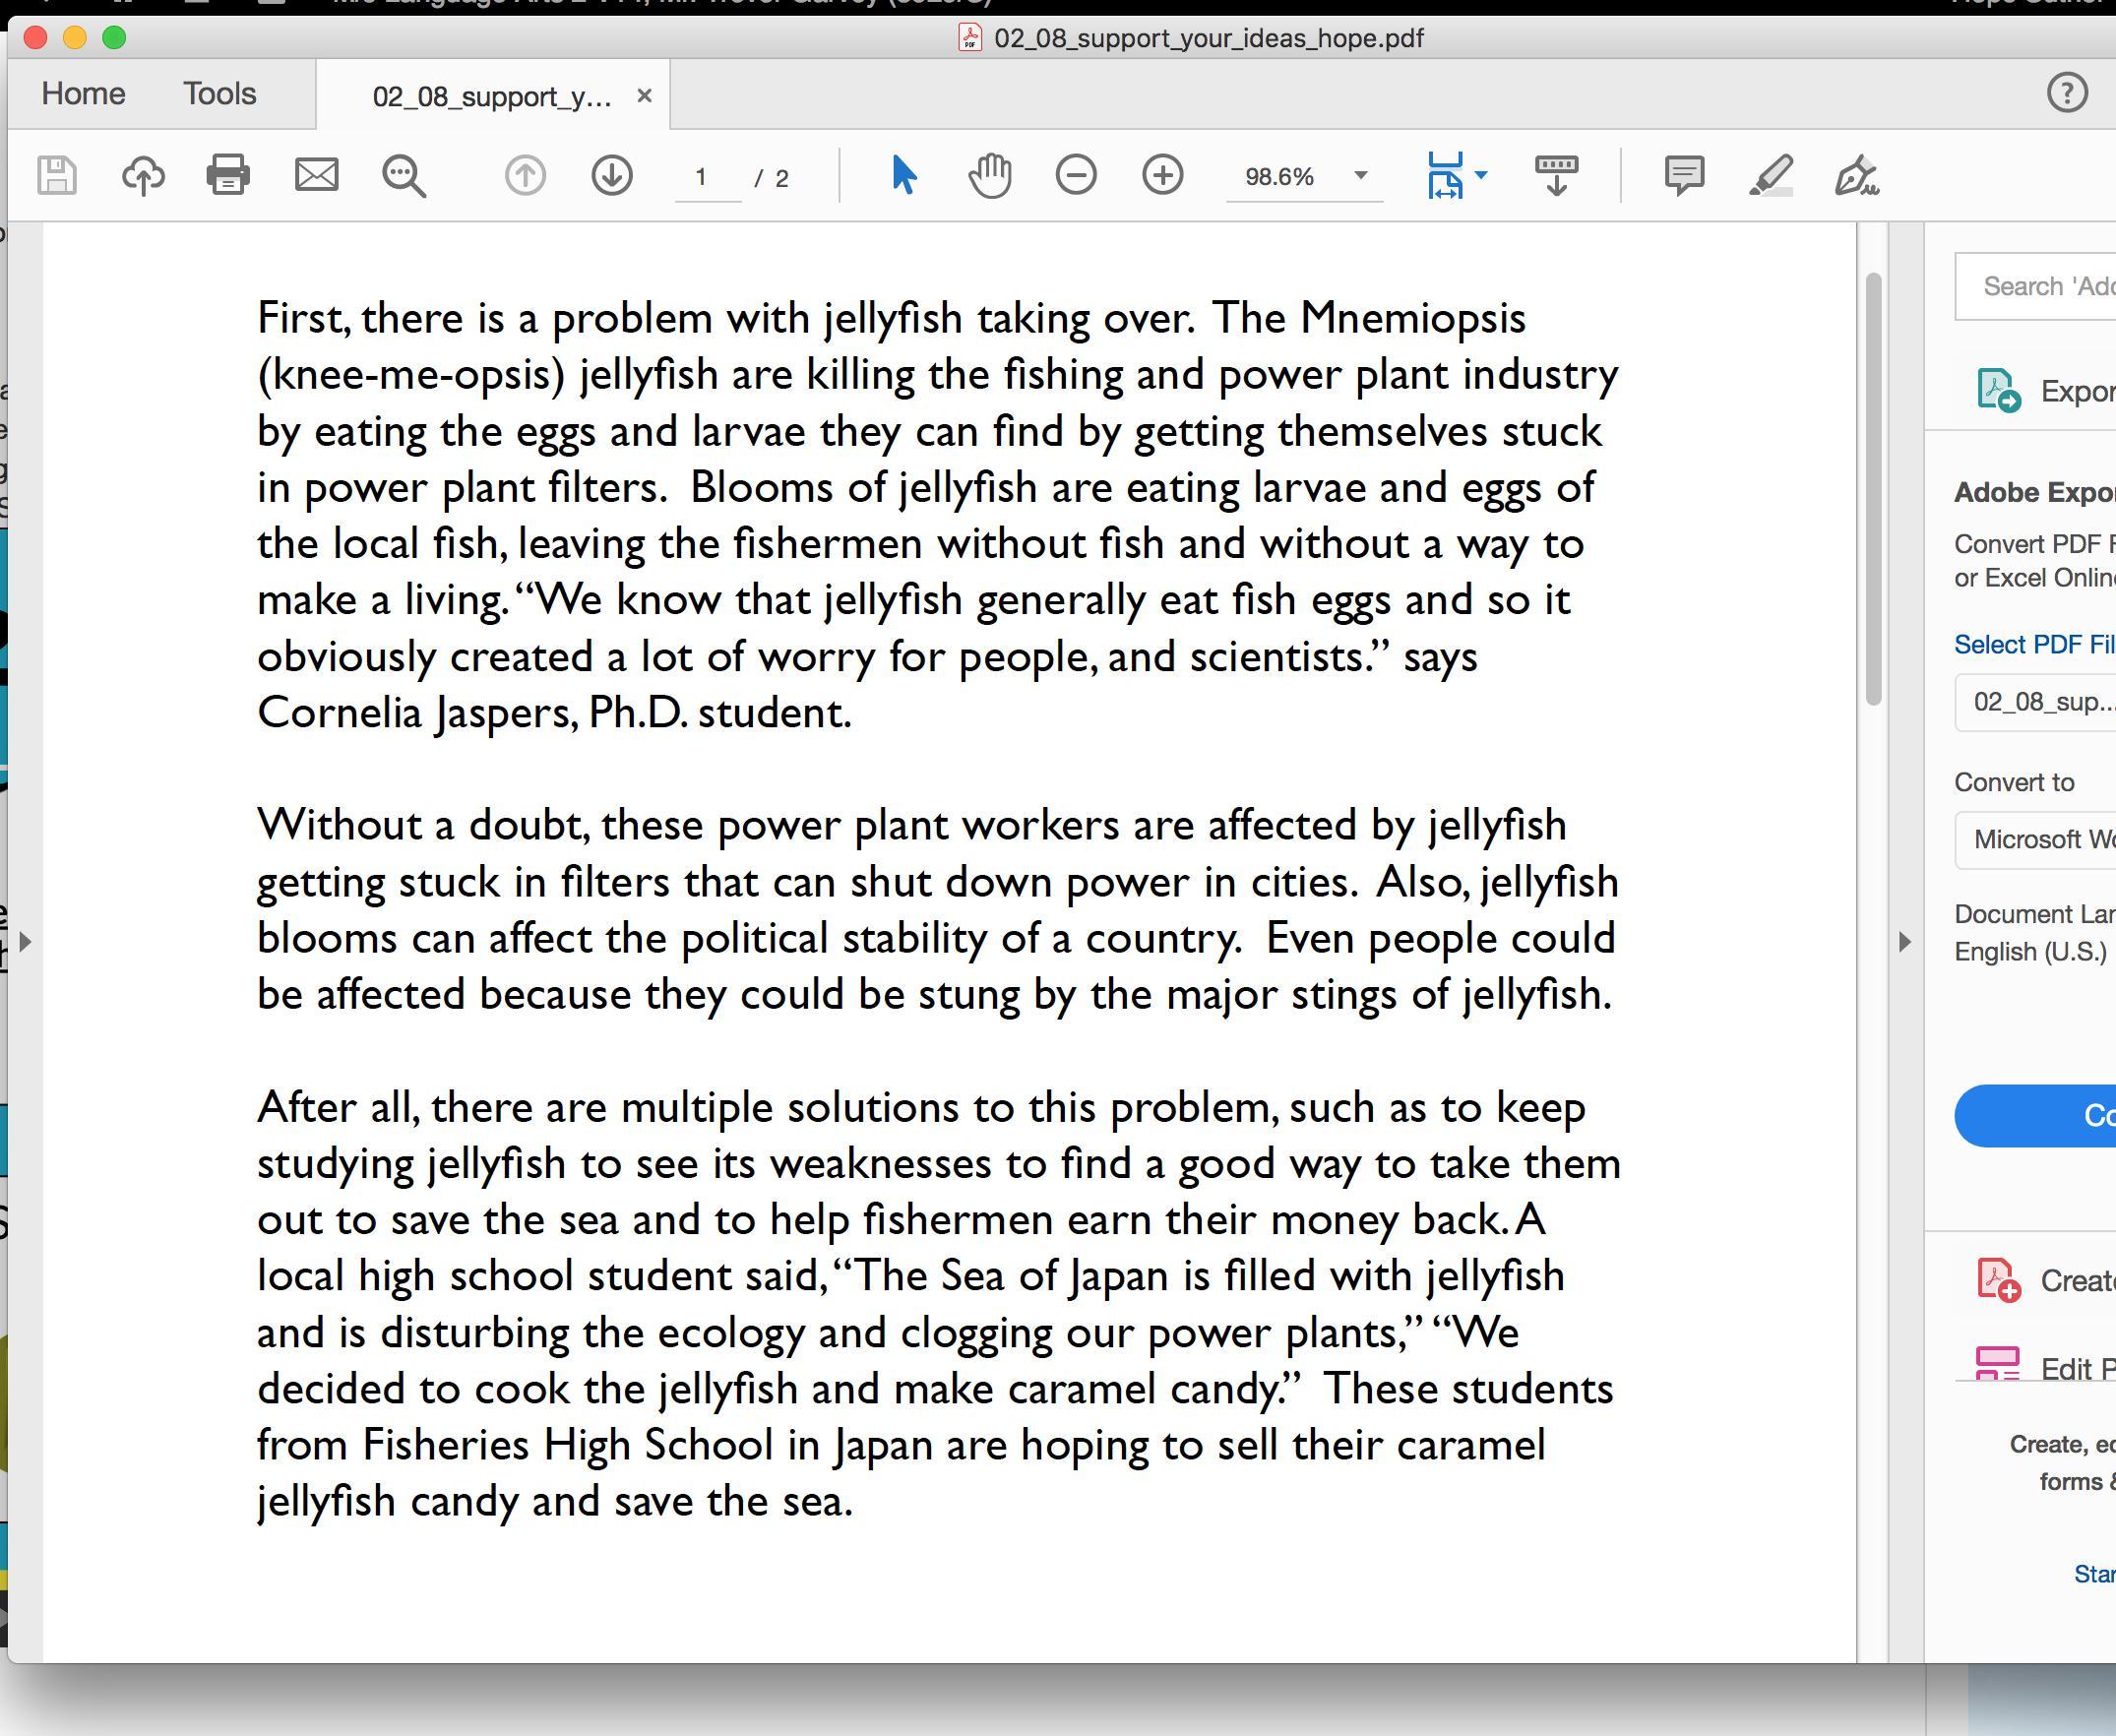
Task: Switch to the Tools tab
Action: tap(219, 94)
